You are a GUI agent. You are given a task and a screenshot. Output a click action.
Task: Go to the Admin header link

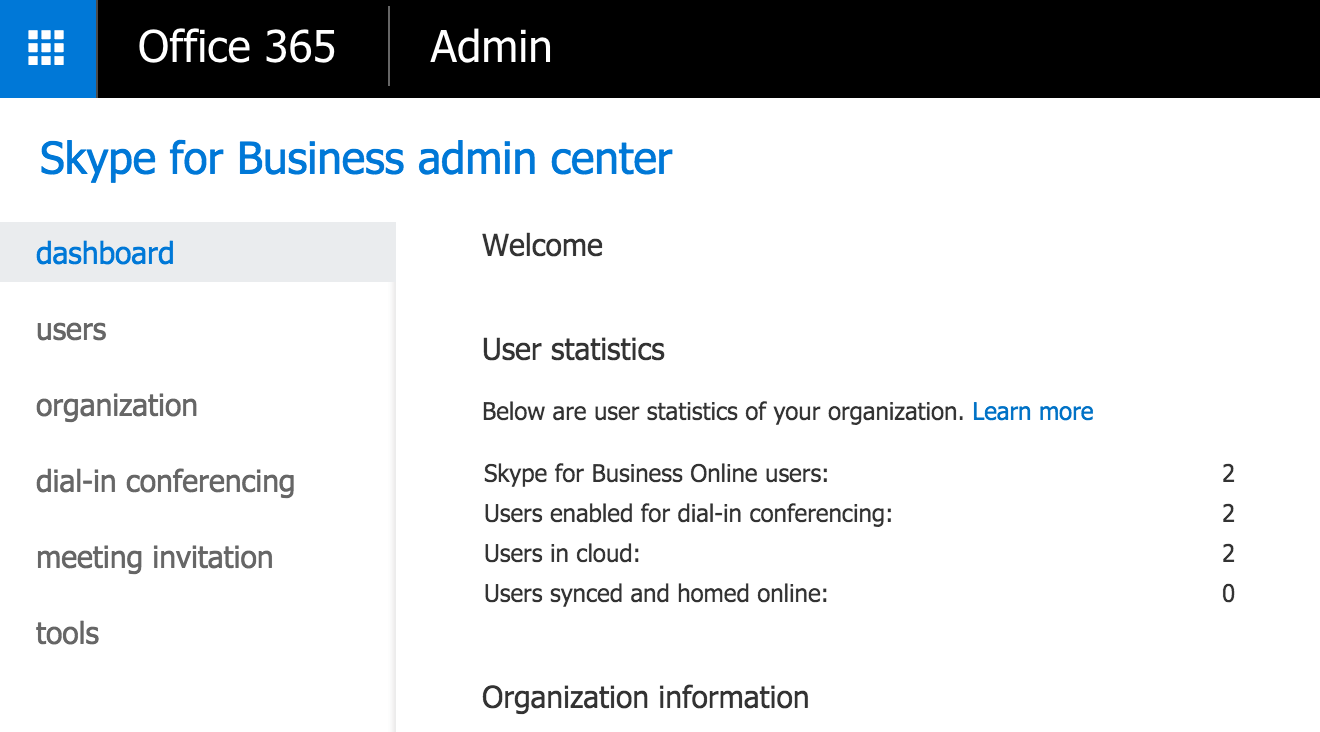pos(491,48)
